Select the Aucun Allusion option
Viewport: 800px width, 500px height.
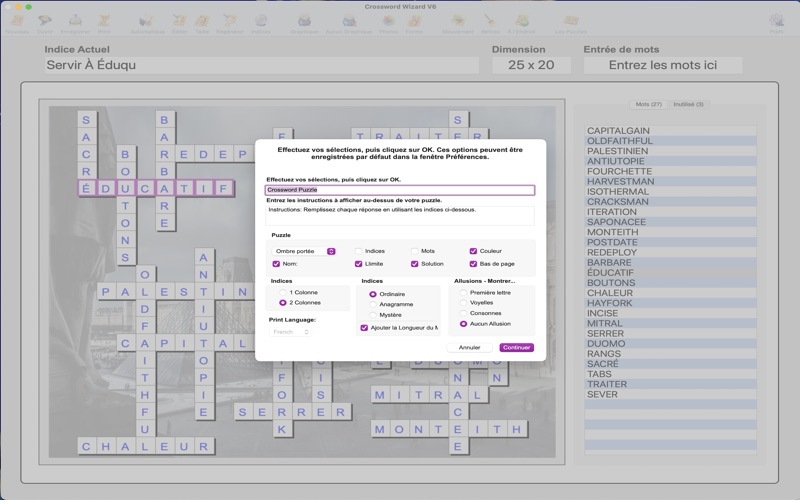point(463,324)
